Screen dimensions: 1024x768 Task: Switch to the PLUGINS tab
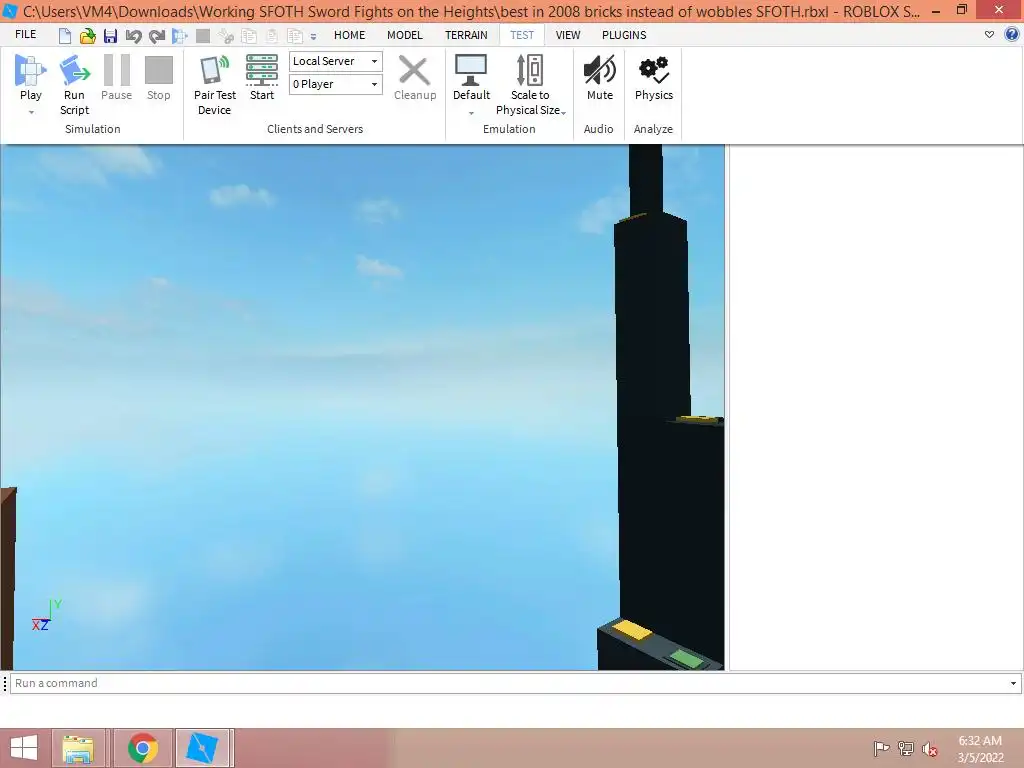[624, 35]
